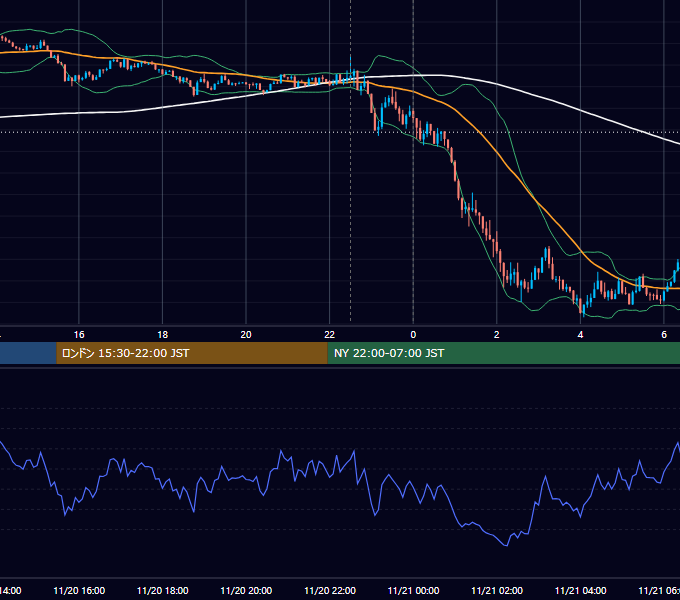Click the 6 hour label on the price chart axis

tap(664, 334)
